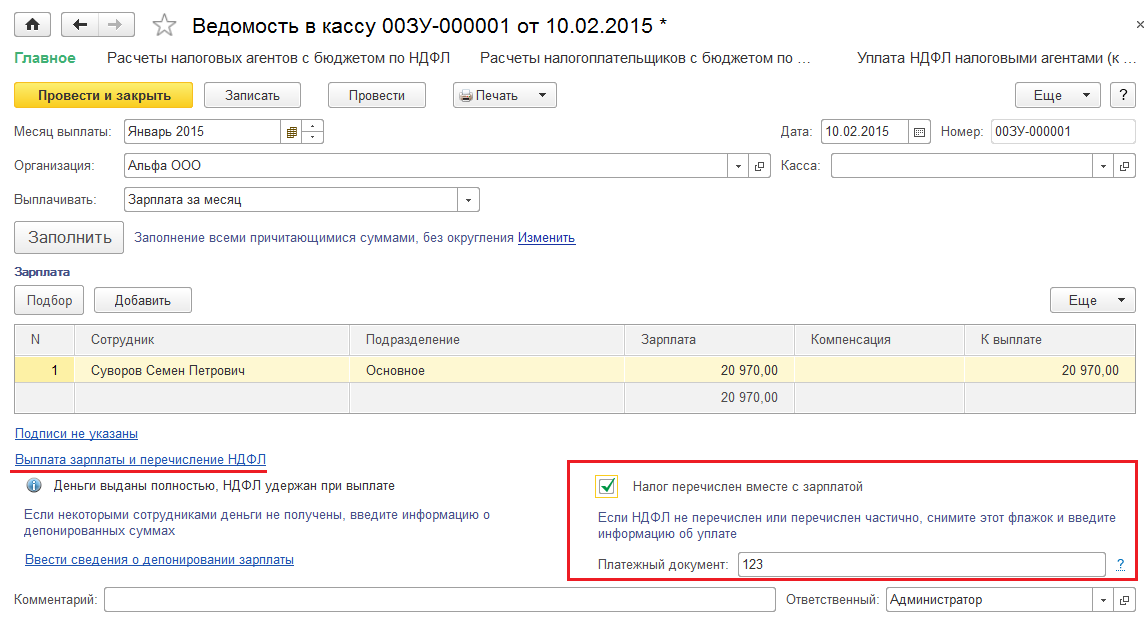Click the Провести и закрыть button

(x=104, y=95)
